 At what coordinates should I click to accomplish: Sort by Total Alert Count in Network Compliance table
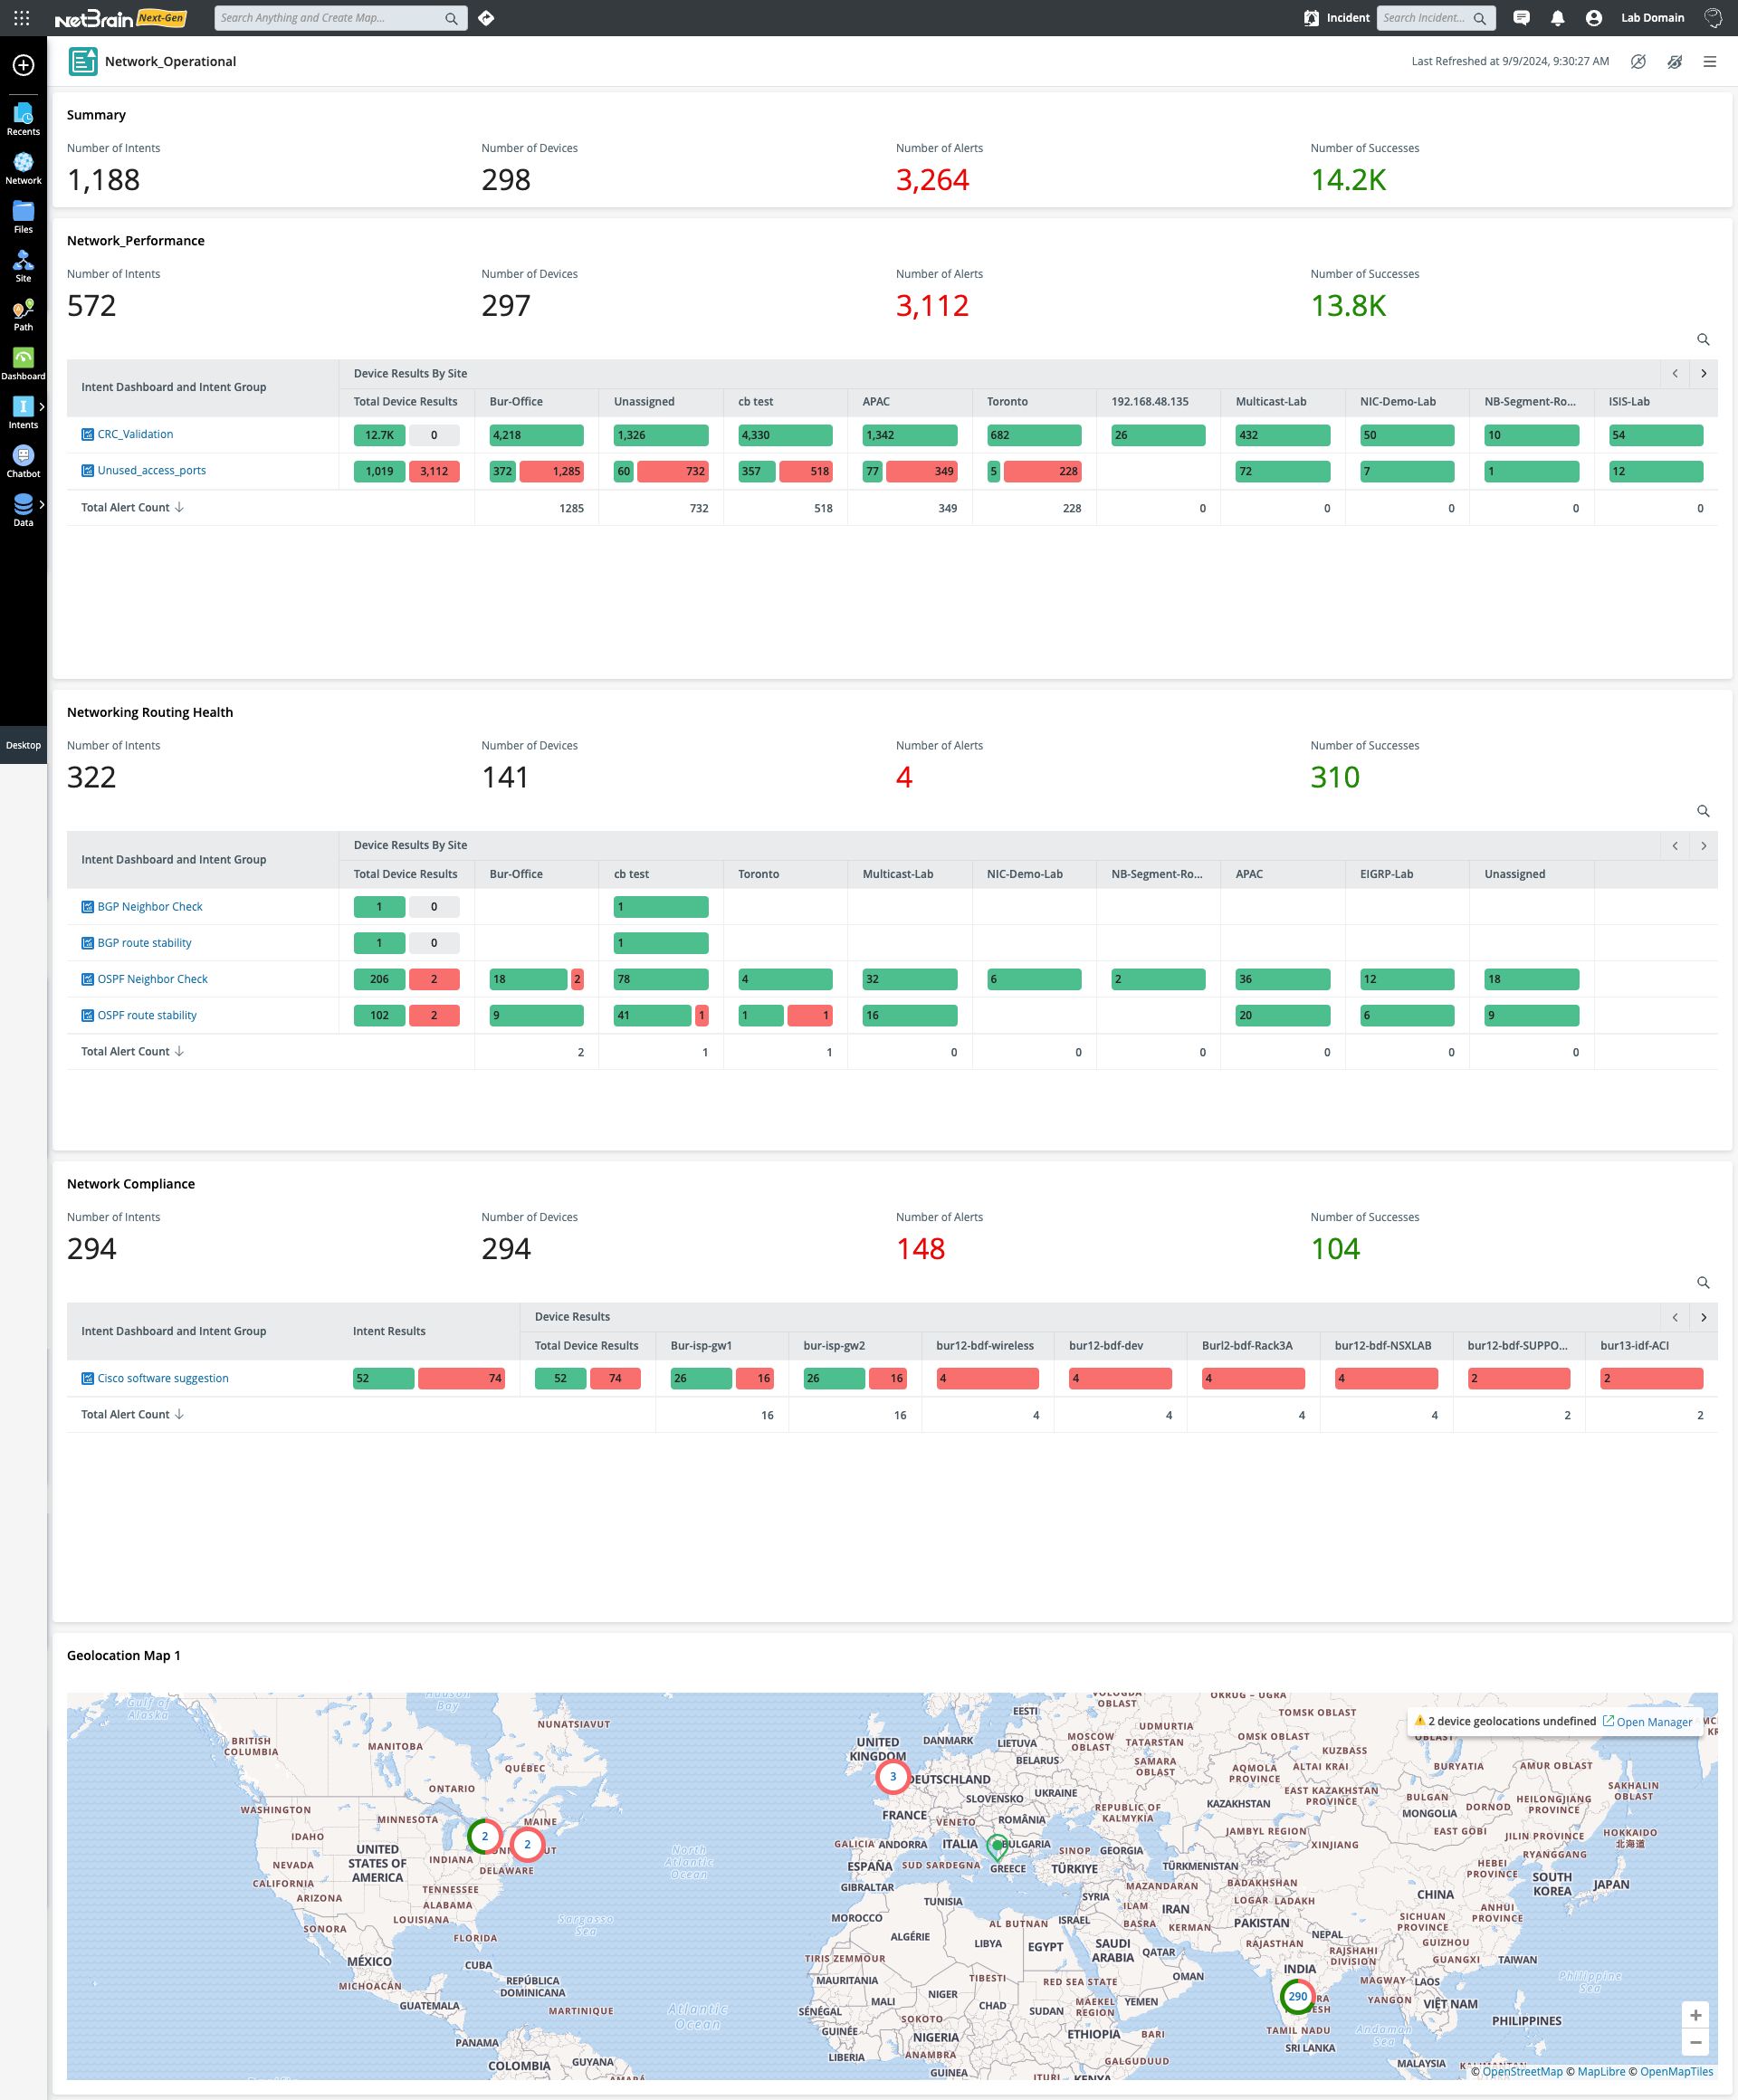click(130, 1414)
